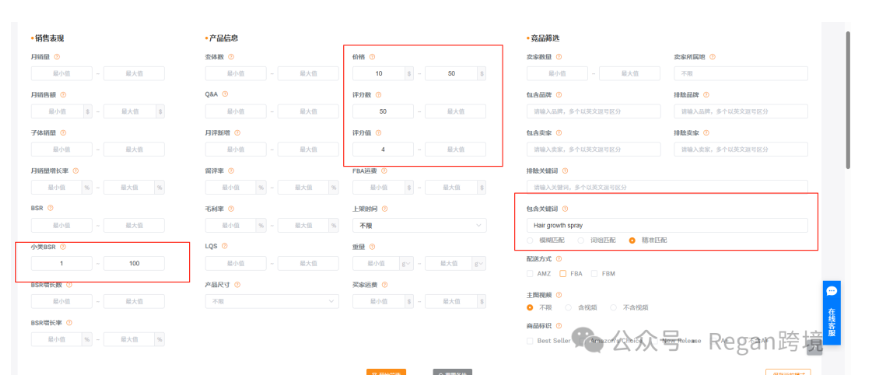Select the 精准匹配 radio option
This screenshot has height=392, width=895.
click(x=632, y=240)
